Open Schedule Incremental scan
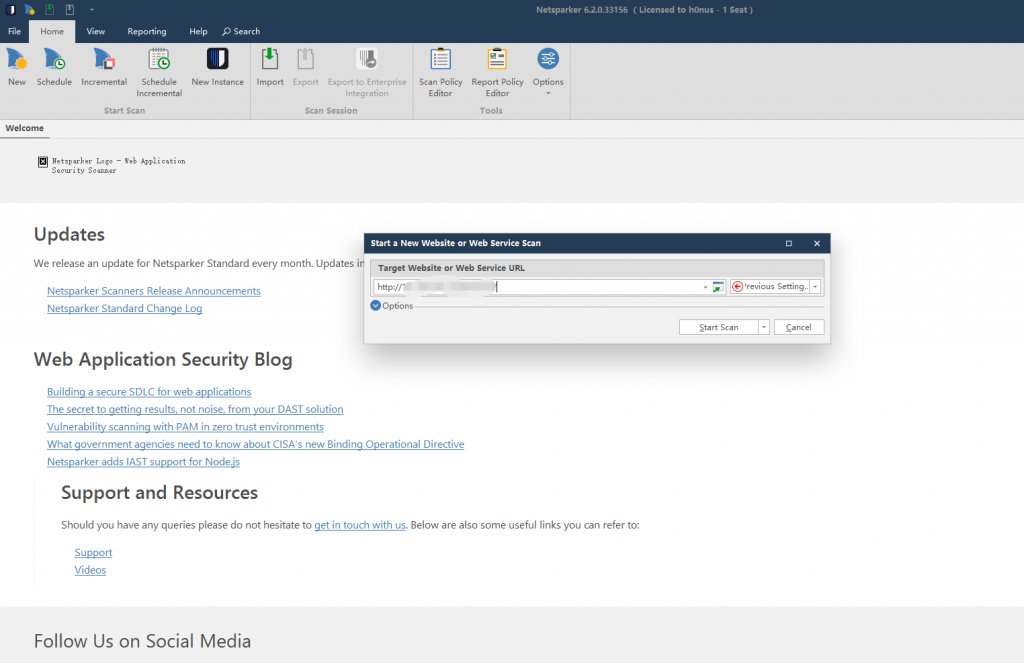 (x=159, y=73)
